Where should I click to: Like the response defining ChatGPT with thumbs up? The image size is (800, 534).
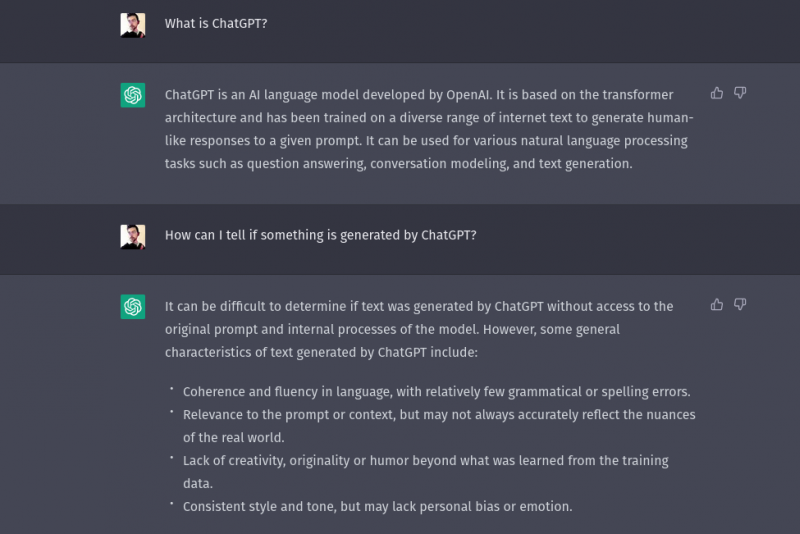coord(717,93)
